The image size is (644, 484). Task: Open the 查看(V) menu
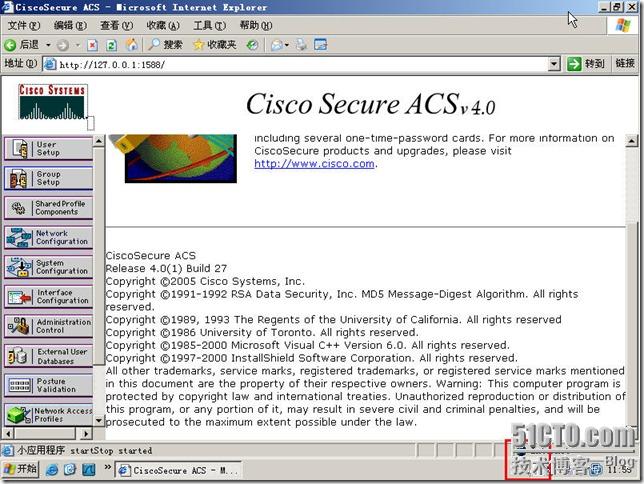(117, 25)
